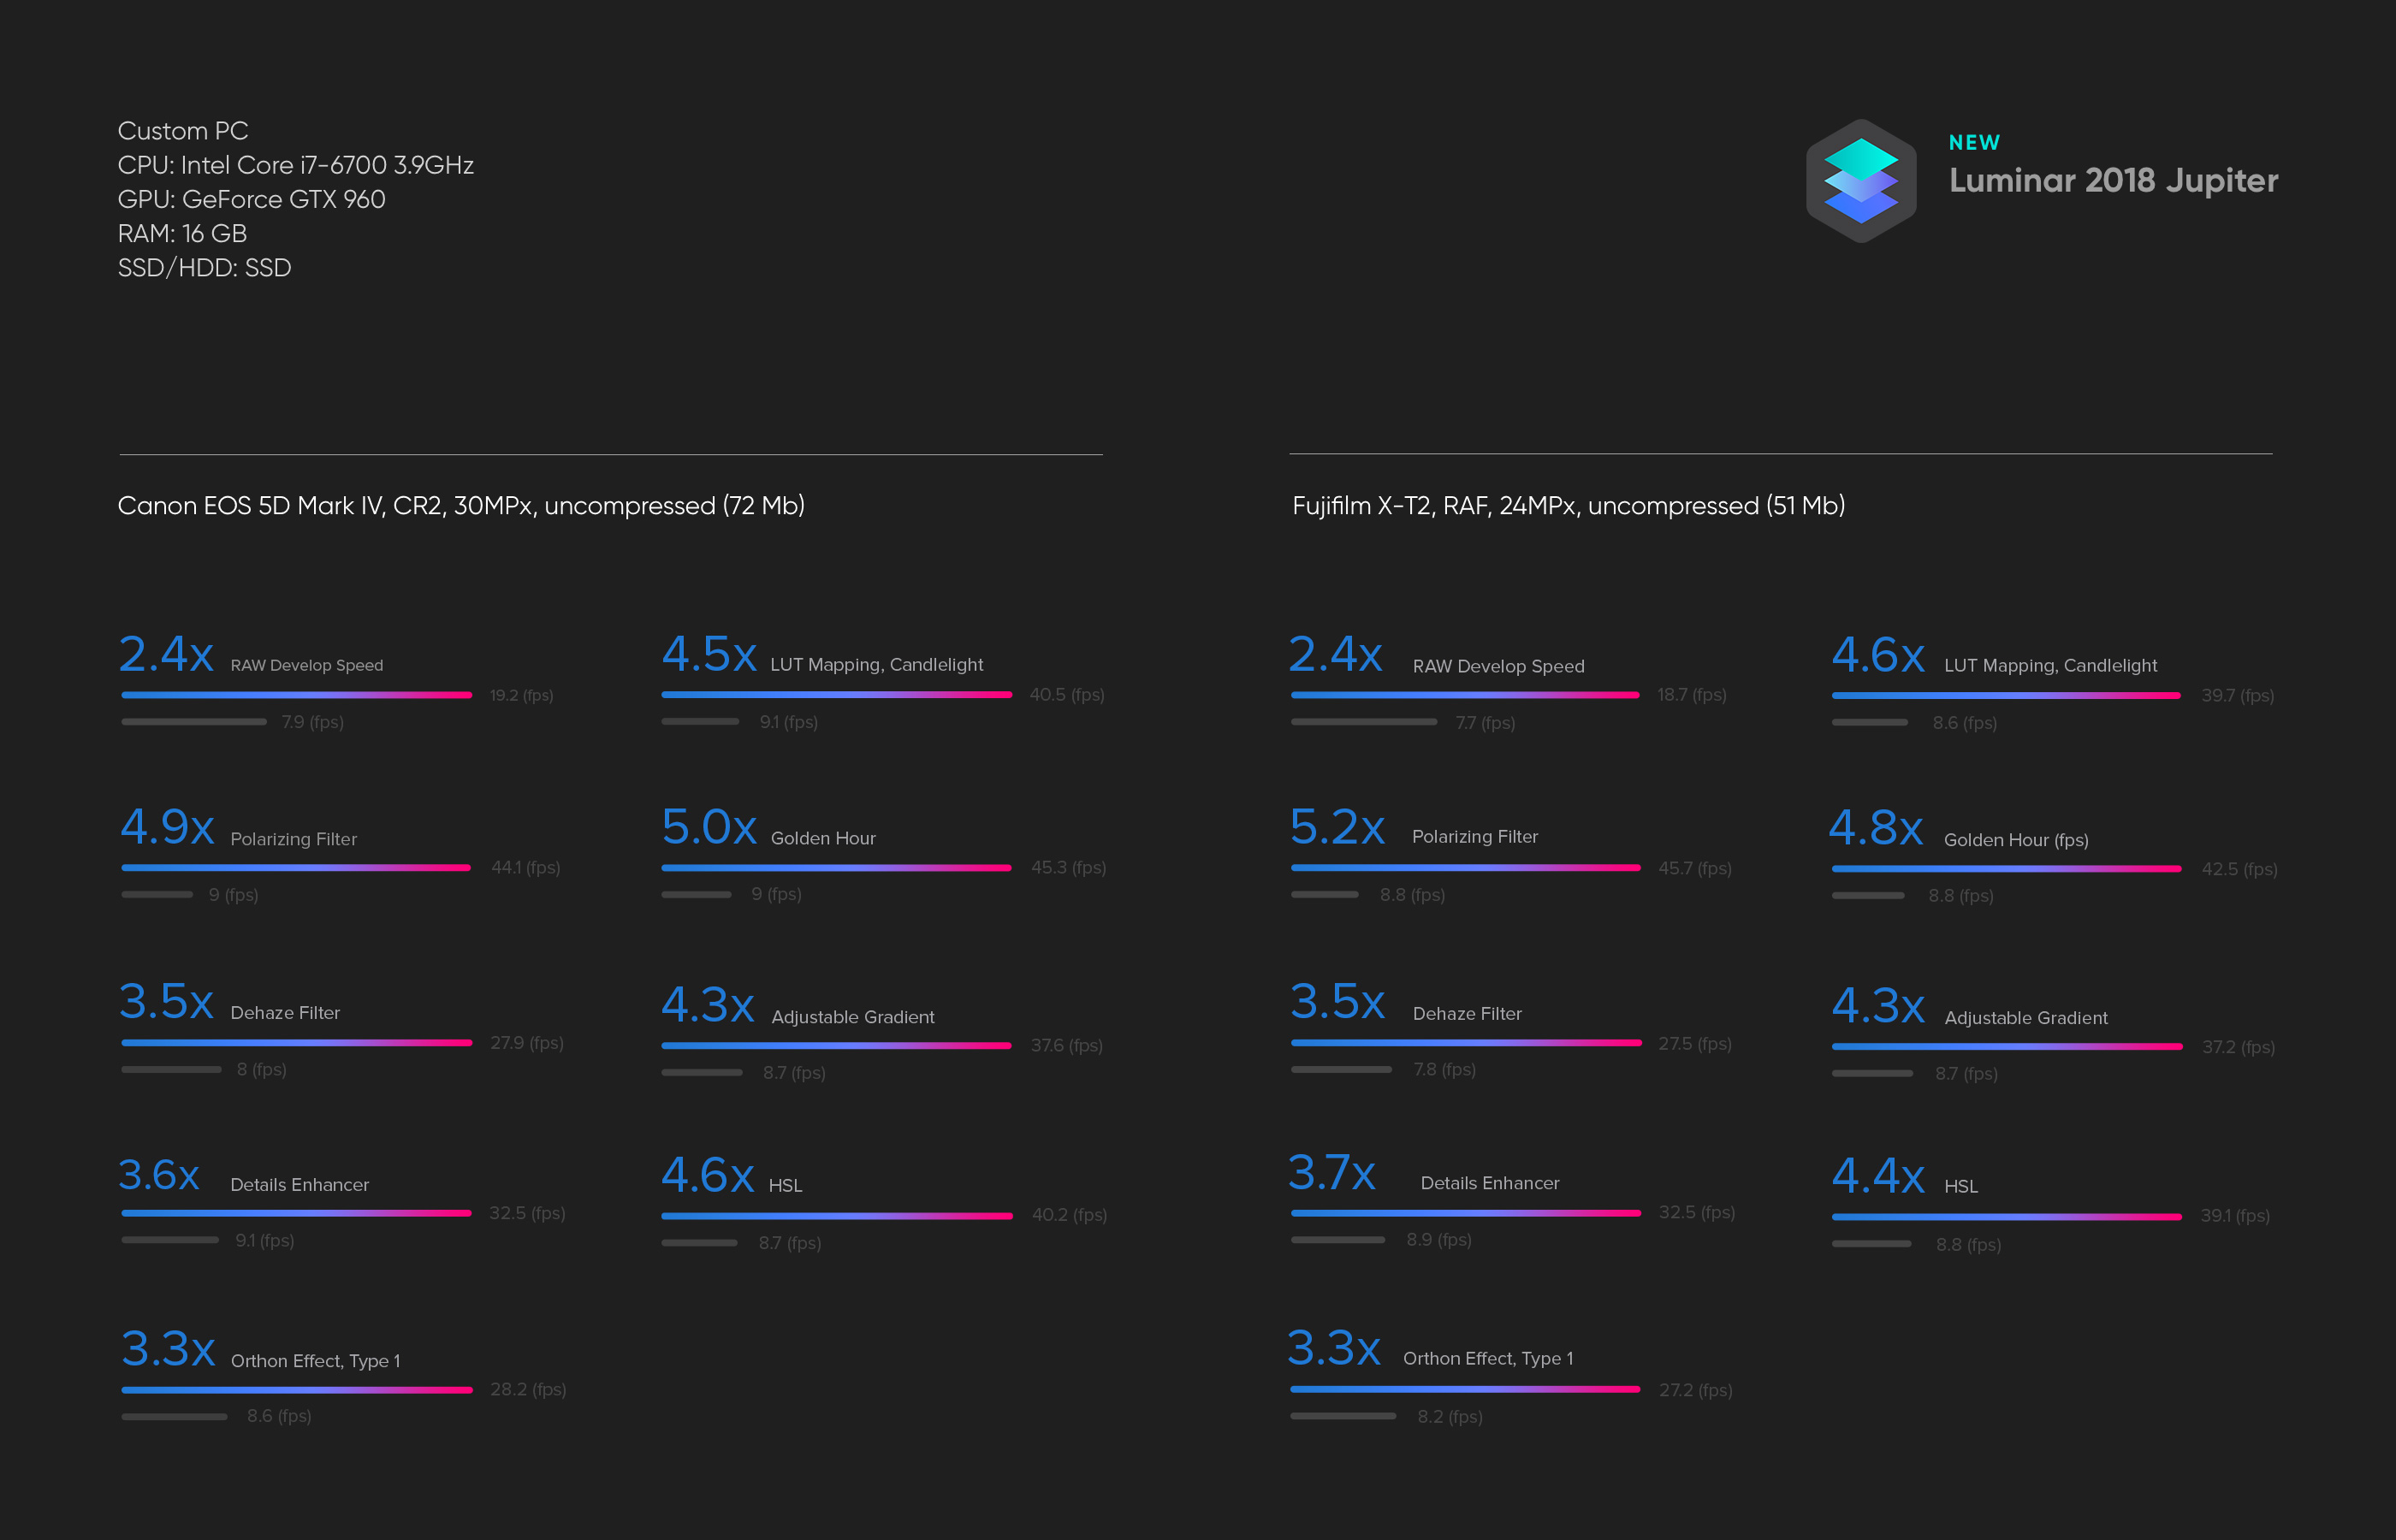Click the Canon Dehaze Filter gradient bar
The width and height of the screenshot is (2396, 1540).
click(x=296, y=1043)
